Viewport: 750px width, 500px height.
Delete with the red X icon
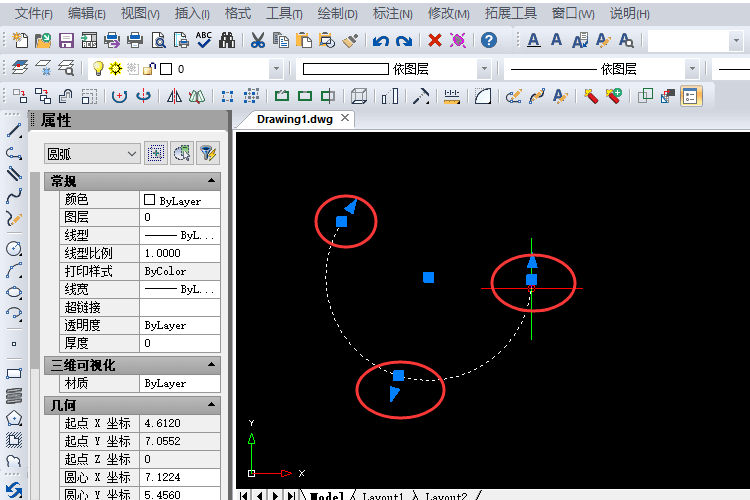(x=435, y=40)
